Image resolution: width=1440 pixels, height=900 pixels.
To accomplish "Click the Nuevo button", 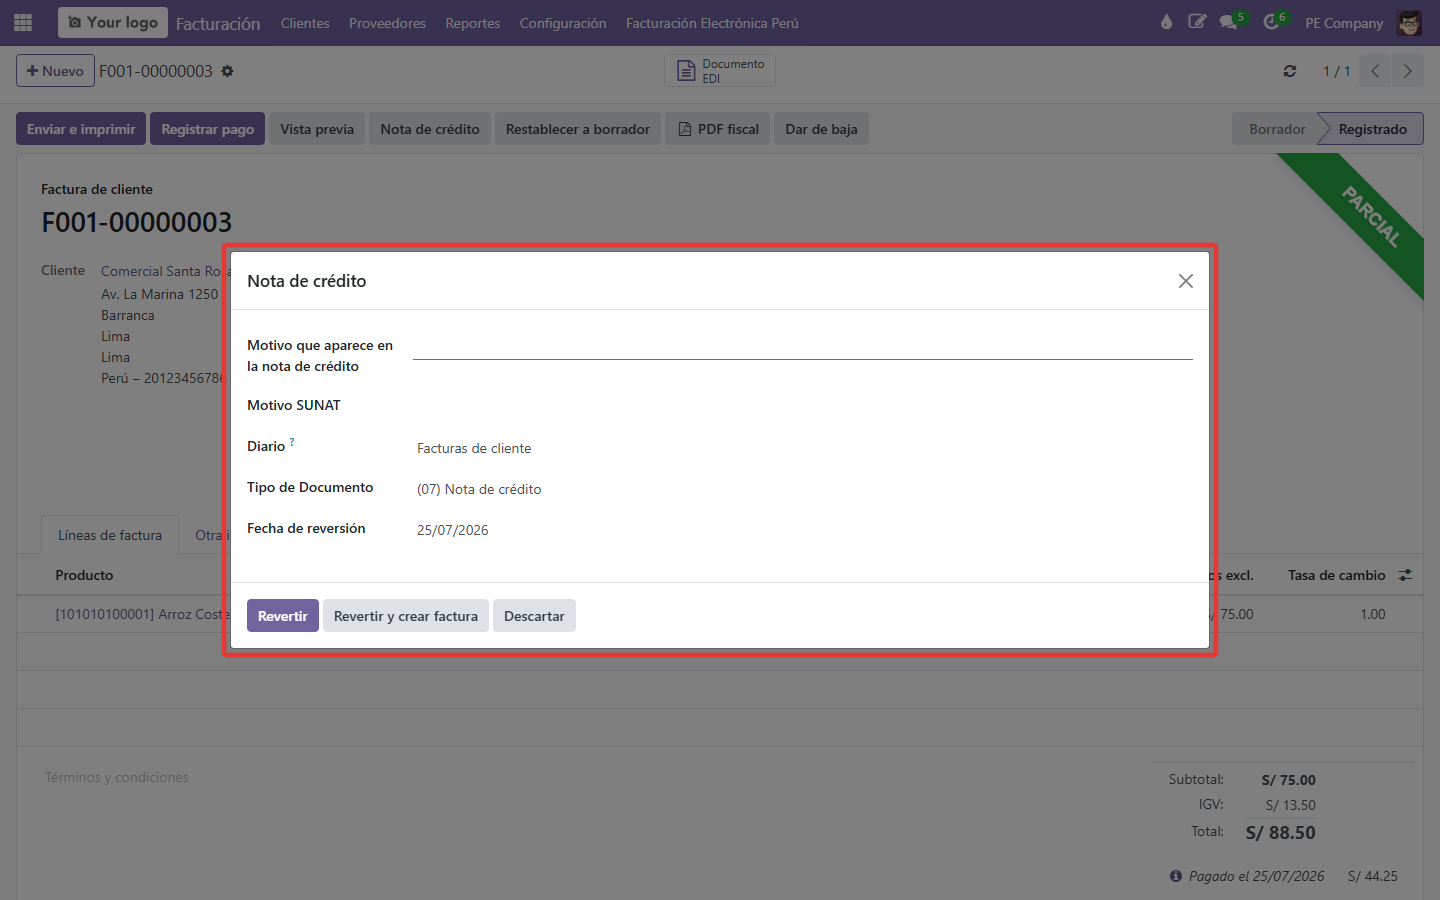I will click(x=55, y=71).
